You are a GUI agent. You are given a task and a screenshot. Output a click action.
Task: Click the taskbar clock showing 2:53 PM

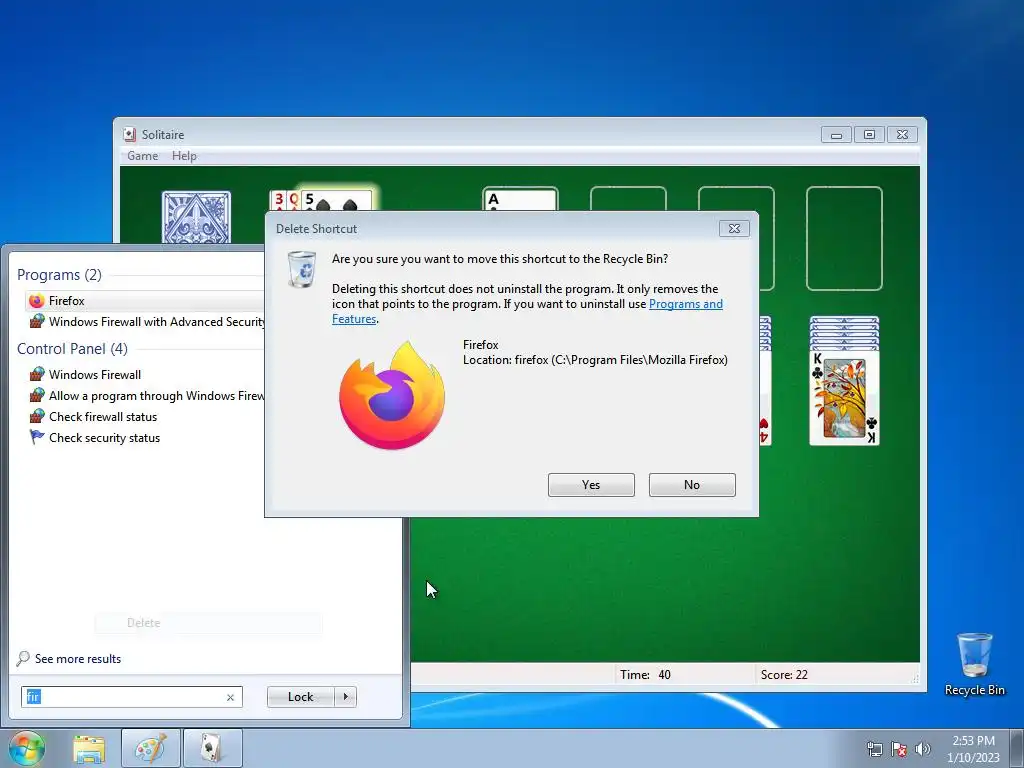point(973,748)
